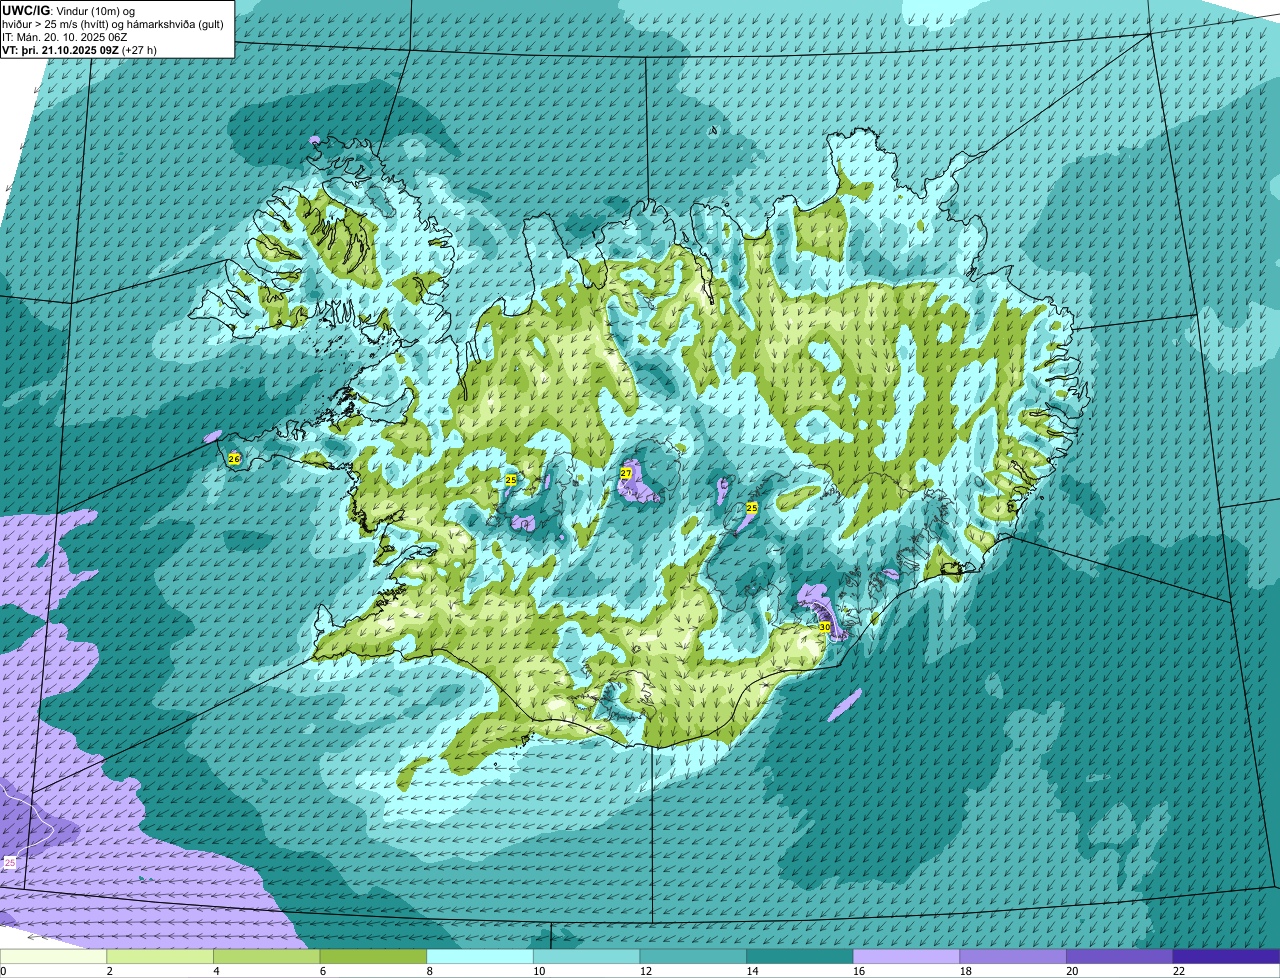Click the legend scale value "4"
This screenshot has height=978, width=1280.
click(x=216, y=971)
